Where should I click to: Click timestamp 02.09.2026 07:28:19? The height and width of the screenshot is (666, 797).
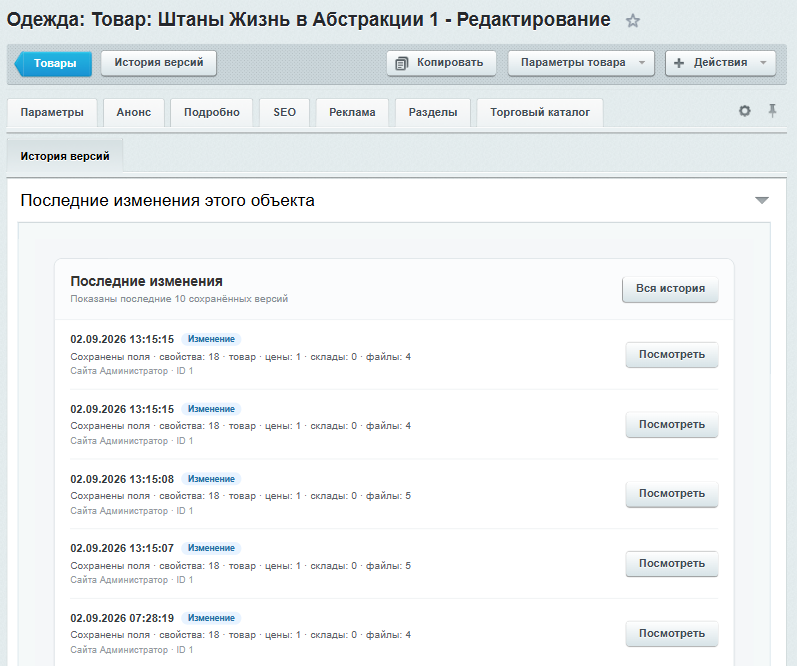coord(122,618)
